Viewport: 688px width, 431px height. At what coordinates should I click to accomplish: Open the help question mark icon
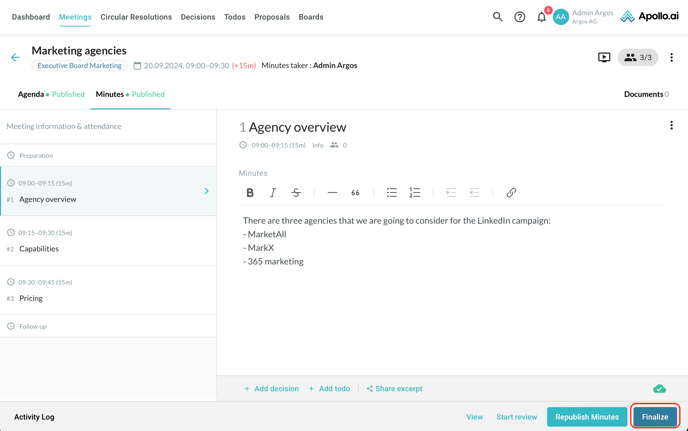(x=519, y=17)
